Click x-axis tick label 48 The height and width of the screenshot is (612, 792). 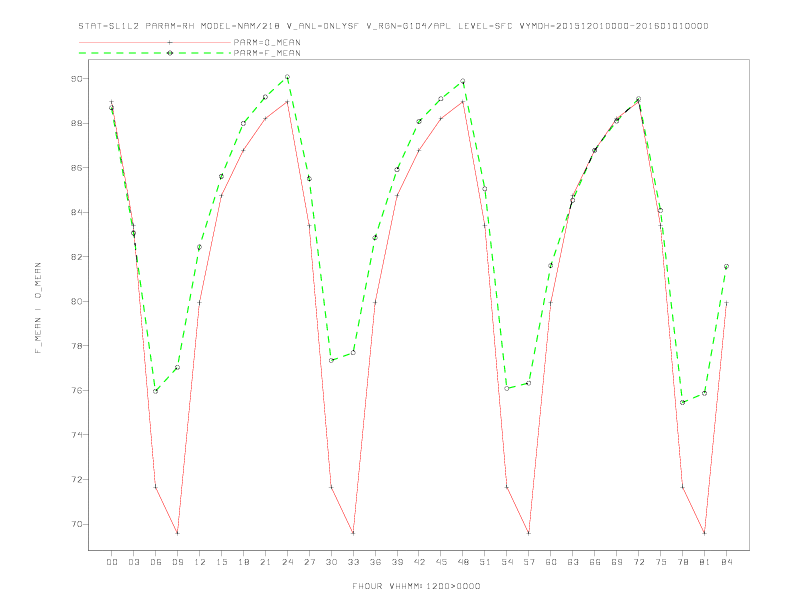(463, 562)
